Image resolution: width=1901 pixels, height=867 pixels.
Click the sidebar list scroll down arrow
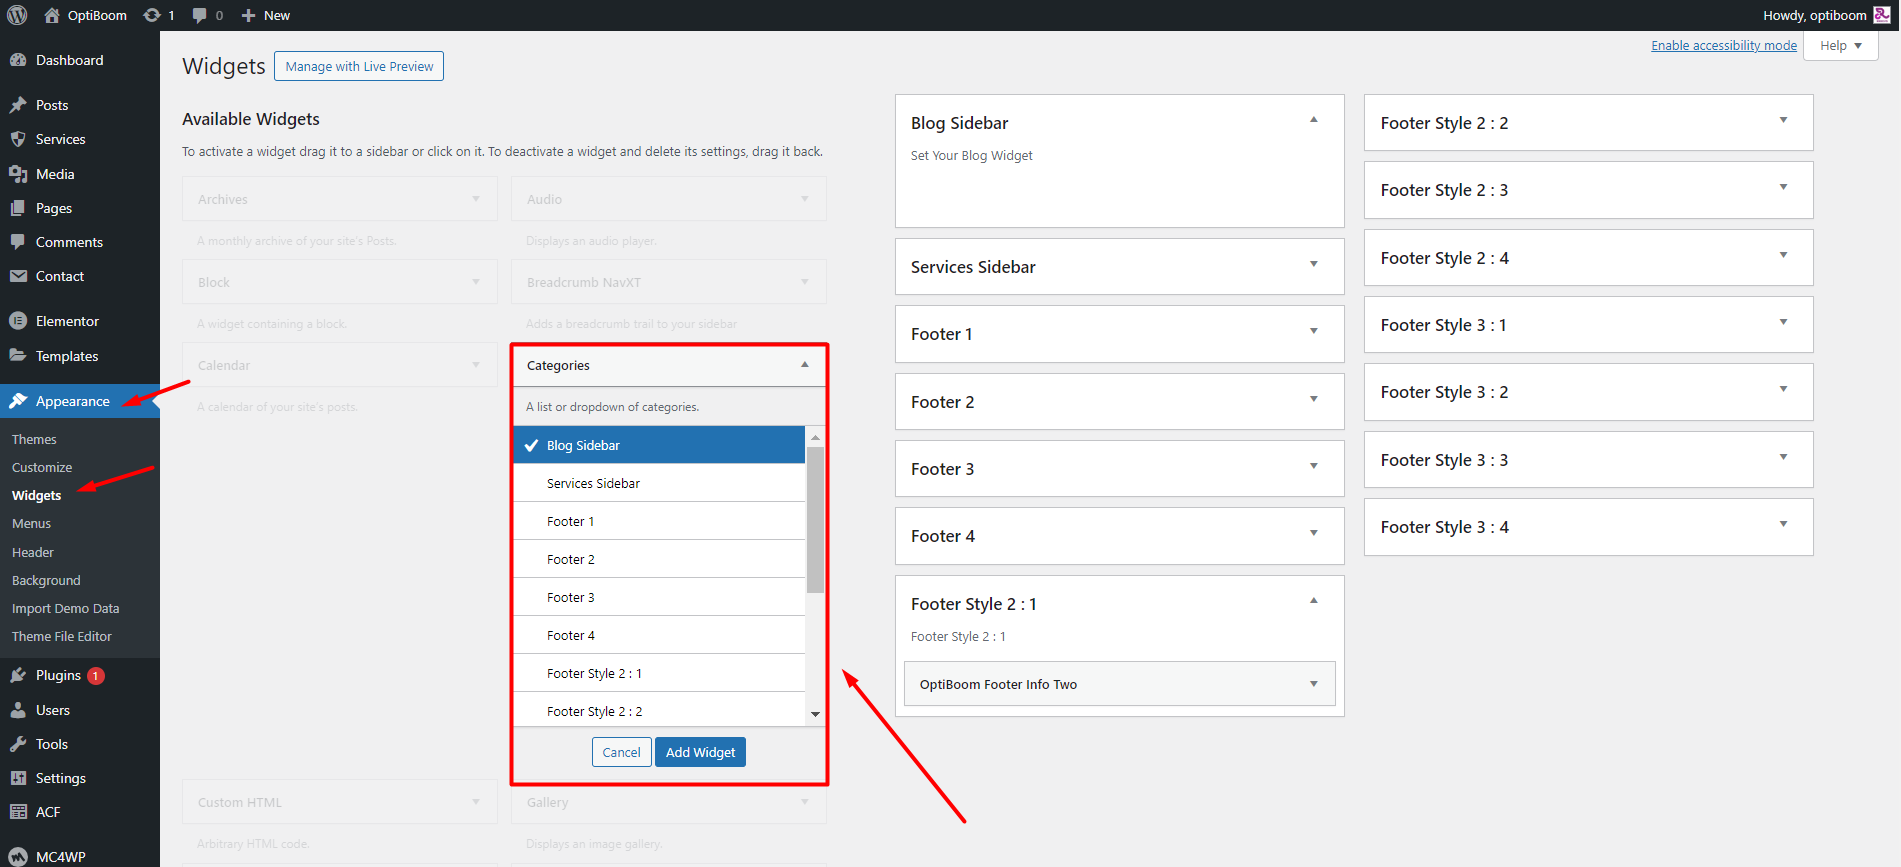(816, 714)
